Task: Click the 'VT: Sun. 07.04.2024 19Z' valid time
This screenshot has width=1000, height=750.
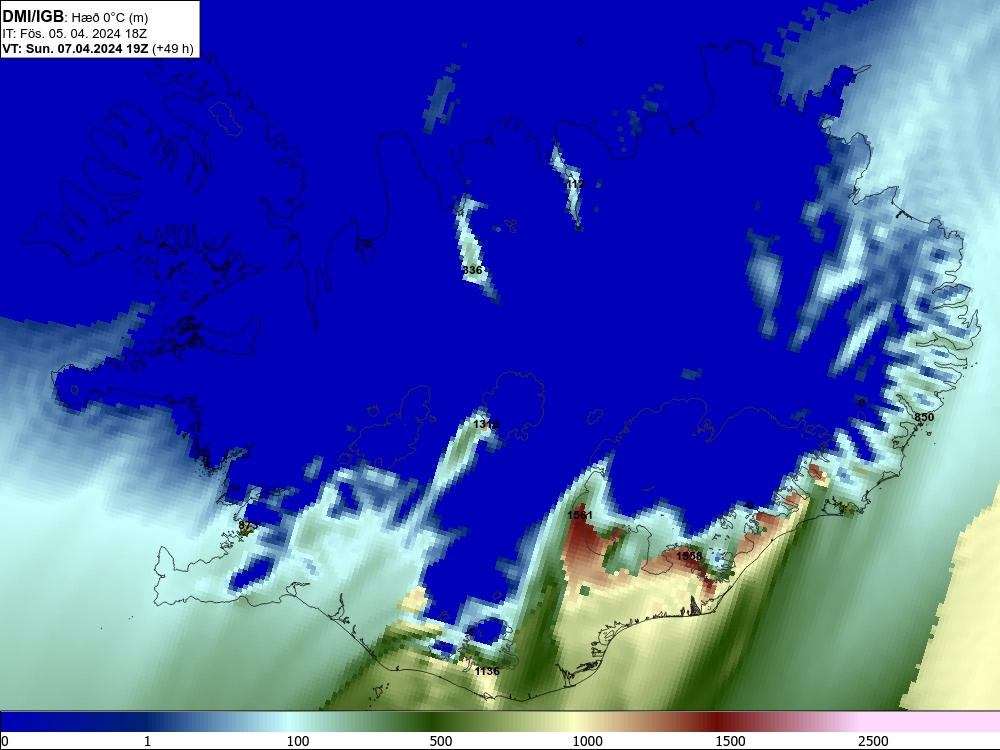Action: coord(75,48)
